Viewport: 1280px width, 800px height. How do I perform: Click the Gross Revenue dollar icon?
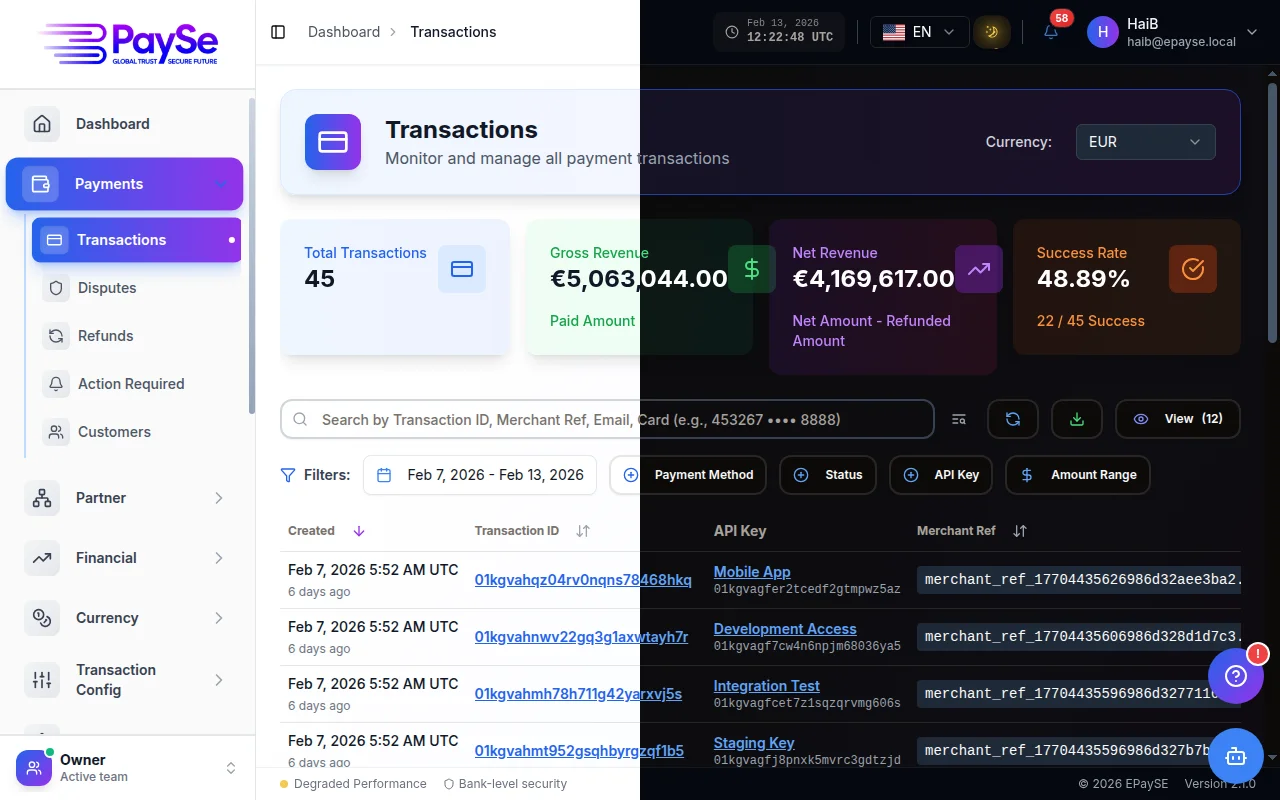pos(752,269)
